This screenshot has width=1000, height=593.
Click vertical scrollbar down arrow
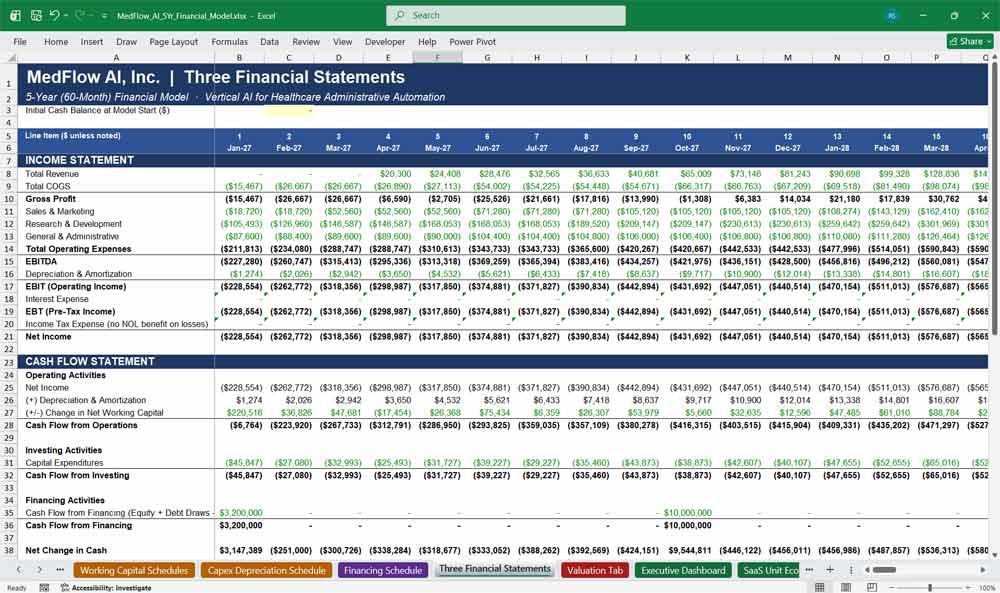pos(994,555)
